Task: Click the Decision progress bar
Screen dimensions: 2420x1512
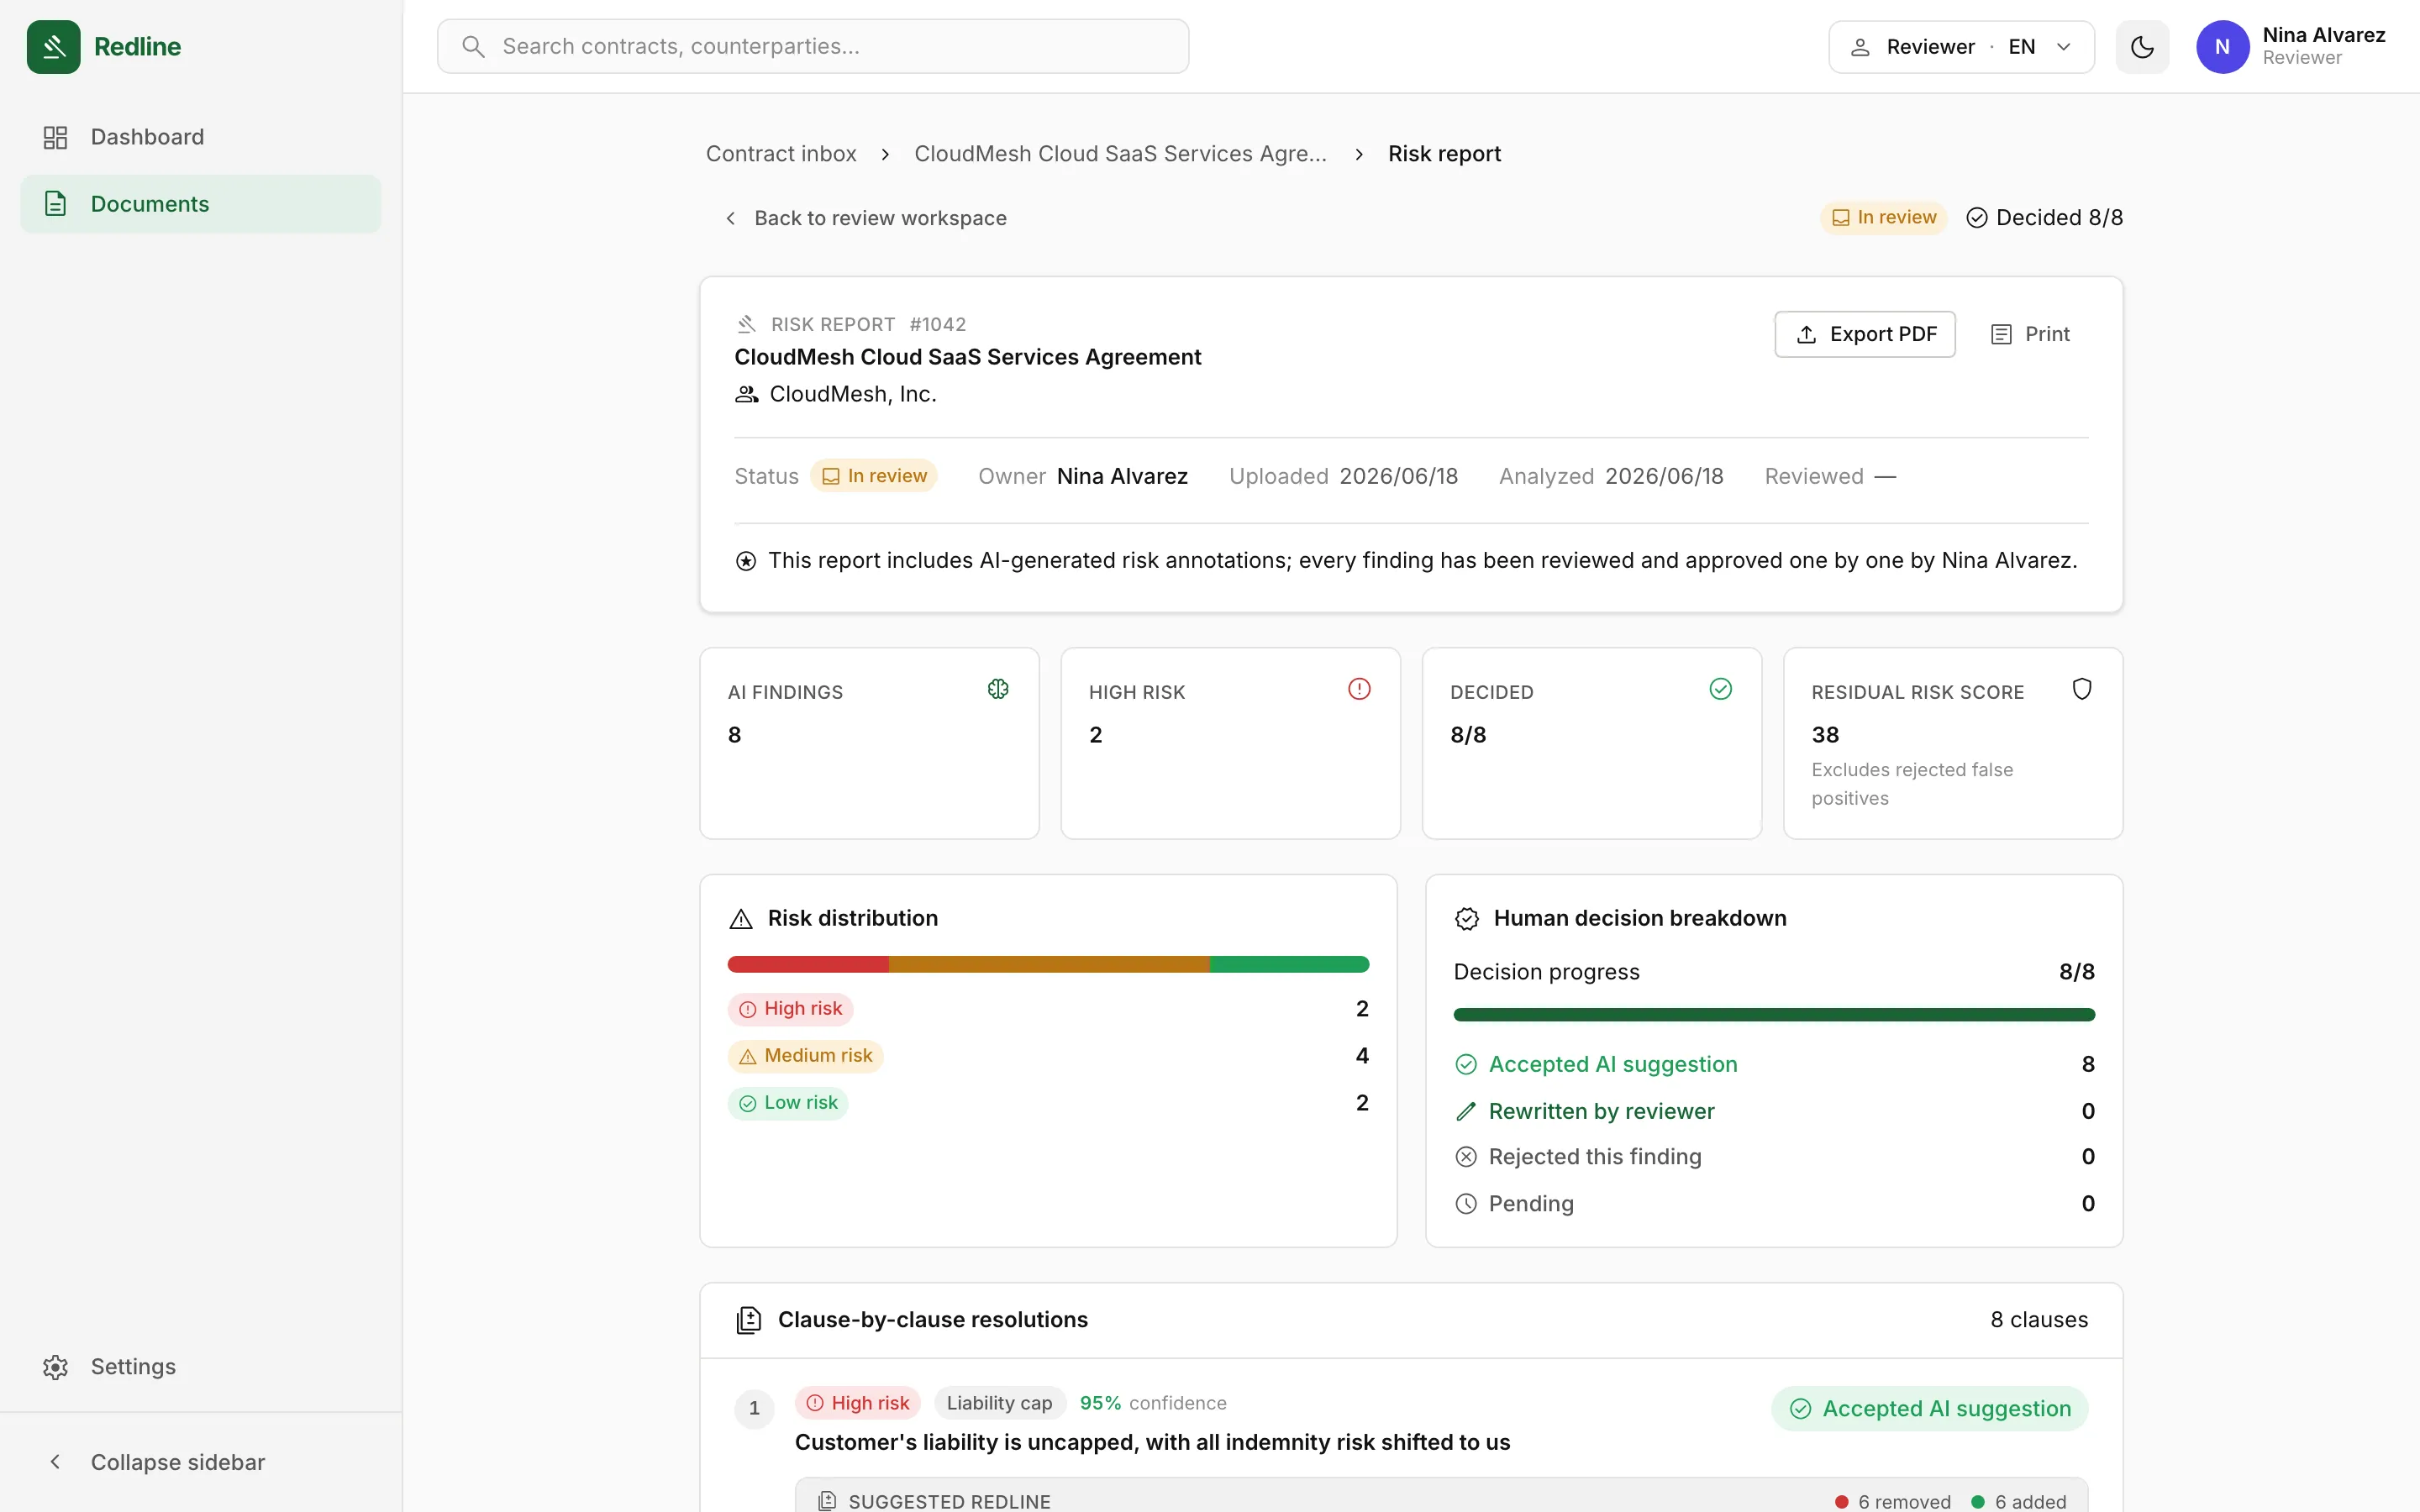Action: click(1774, 1015)
